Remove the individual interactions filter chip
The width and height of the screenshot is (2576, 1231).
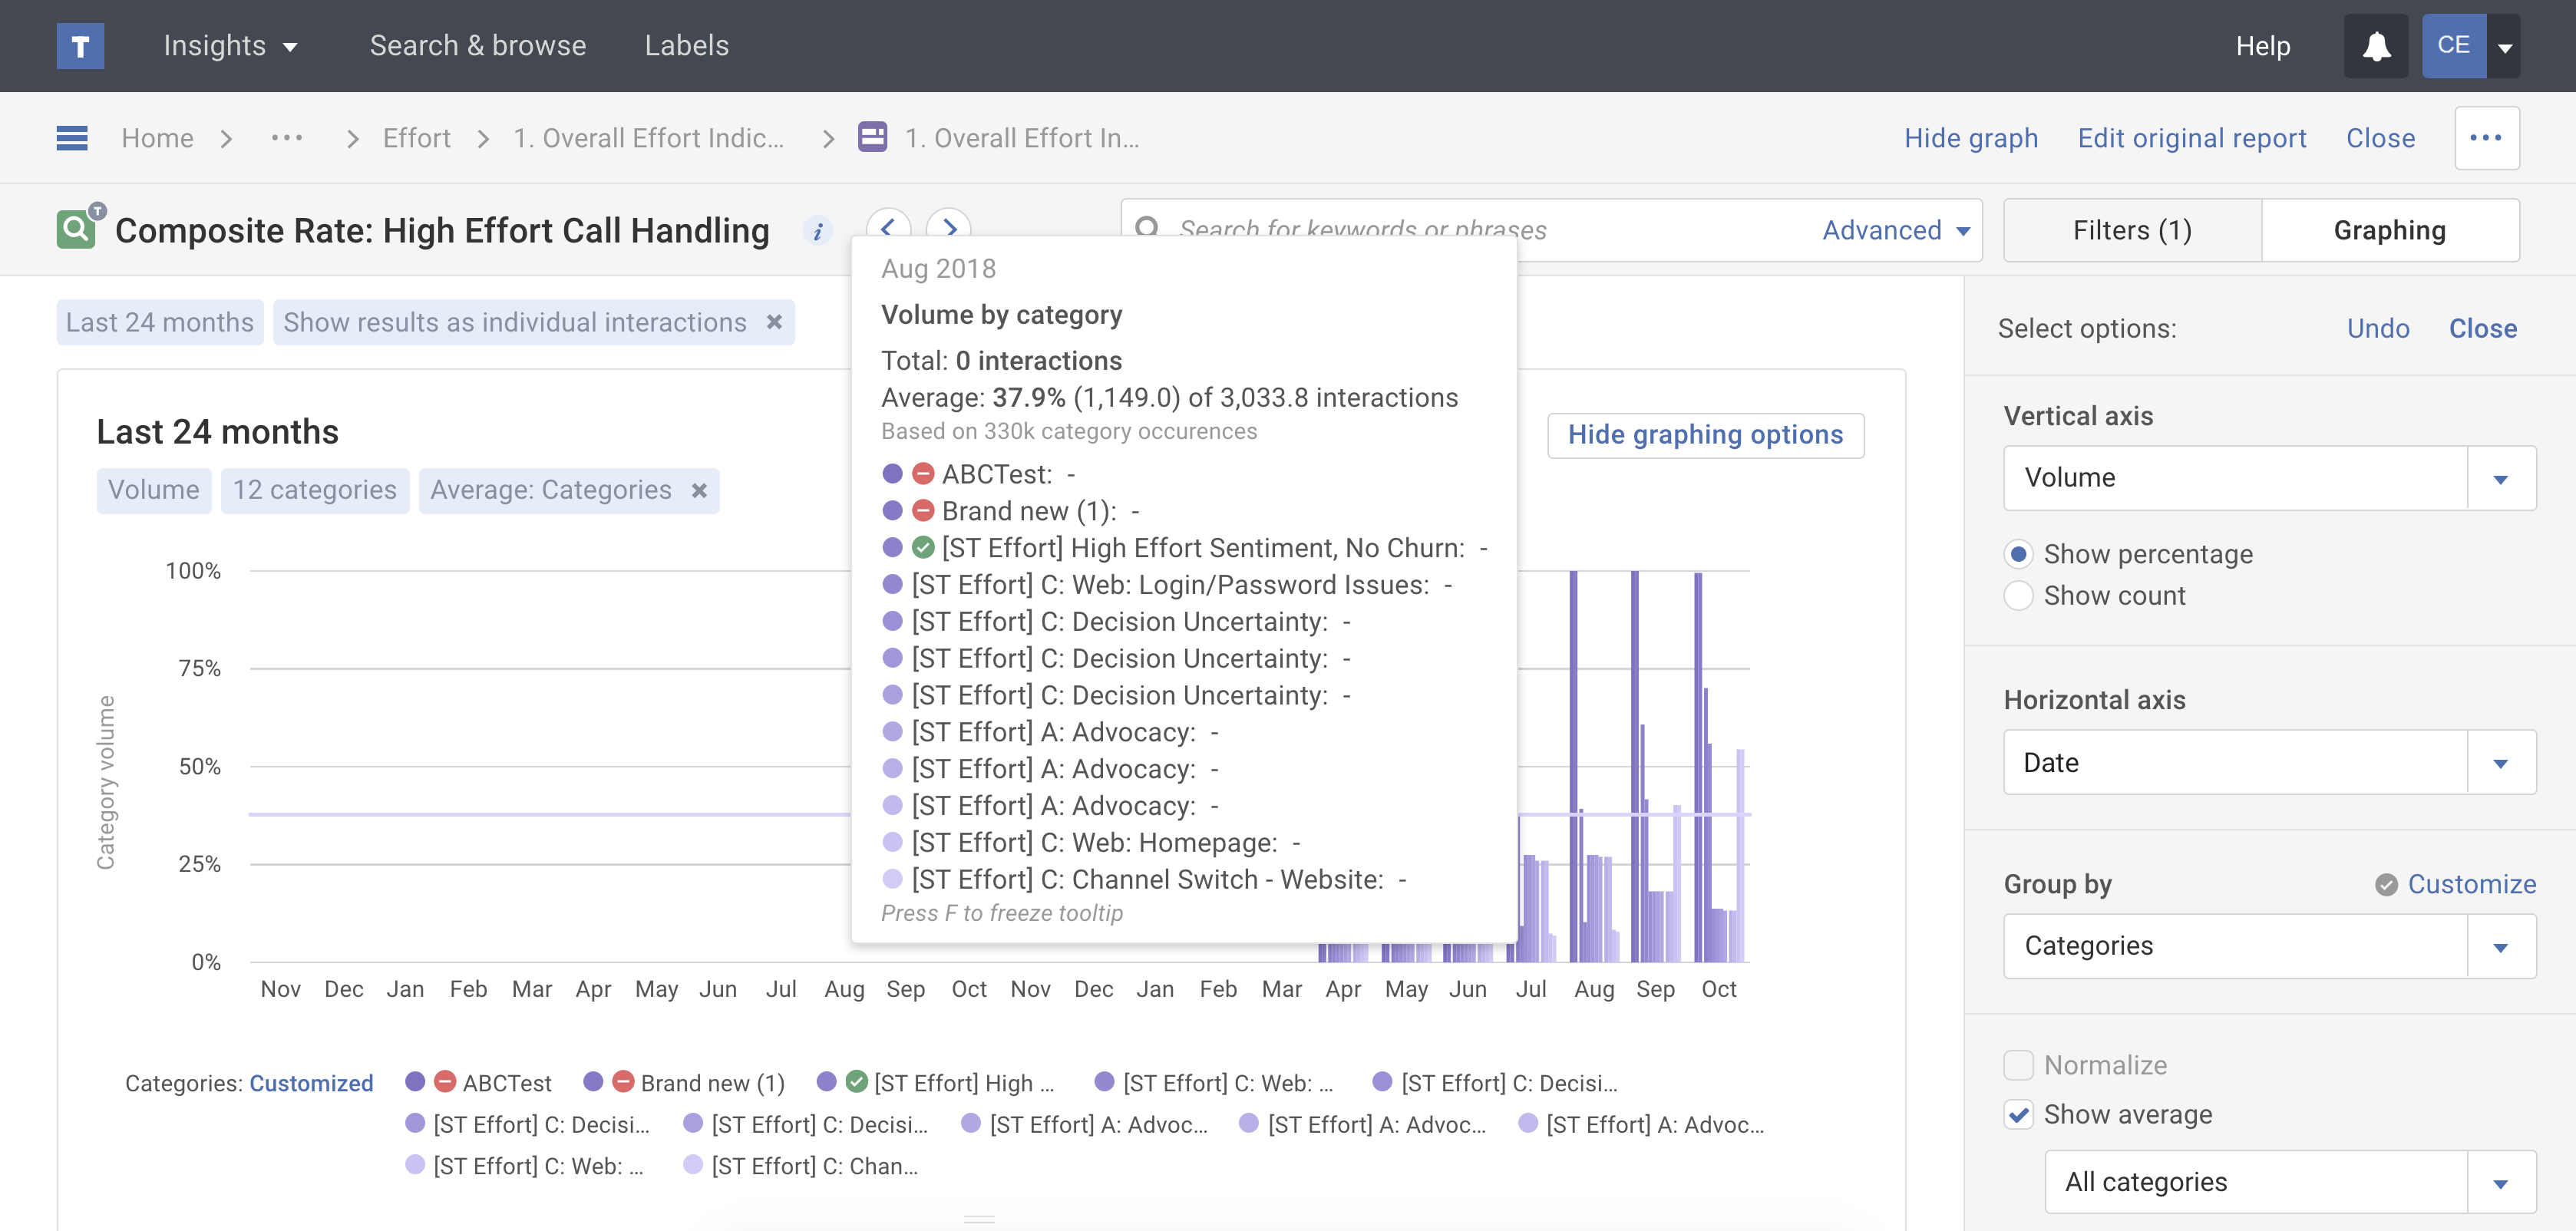pos(774,322)
